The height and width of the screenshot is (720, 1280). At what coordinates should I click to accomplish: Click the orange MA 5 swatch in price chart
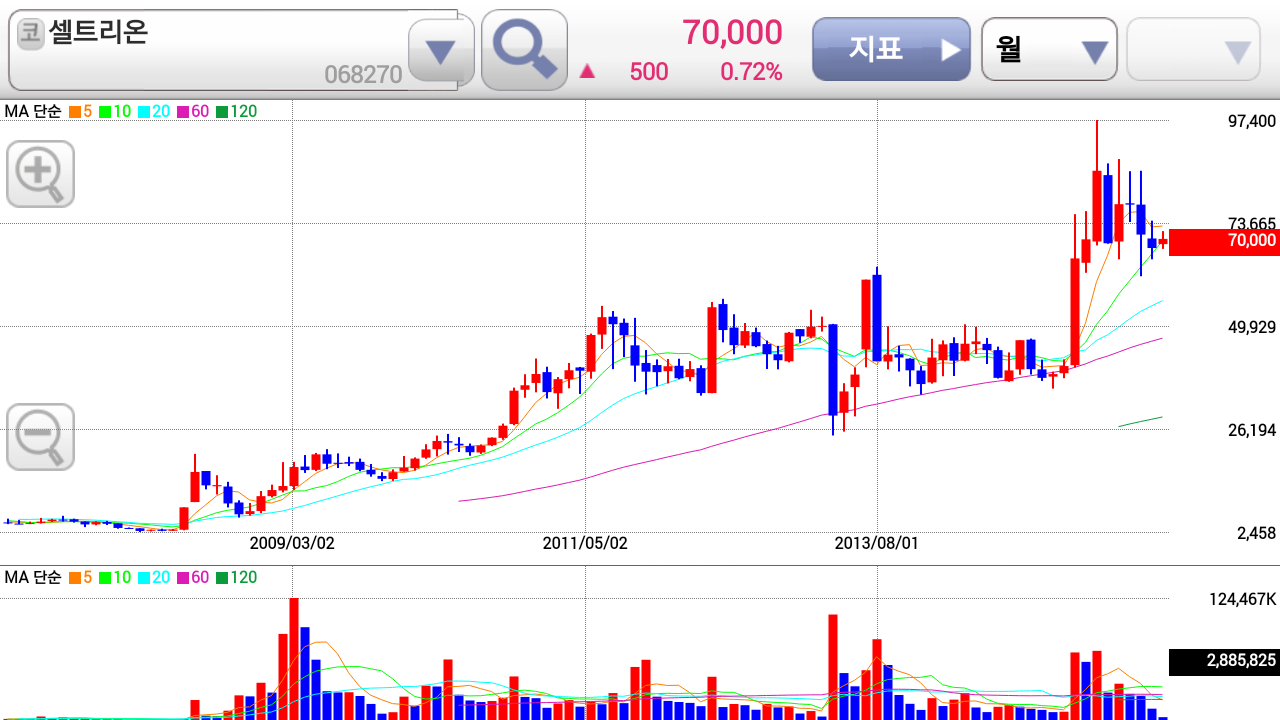tap(75, 112)
